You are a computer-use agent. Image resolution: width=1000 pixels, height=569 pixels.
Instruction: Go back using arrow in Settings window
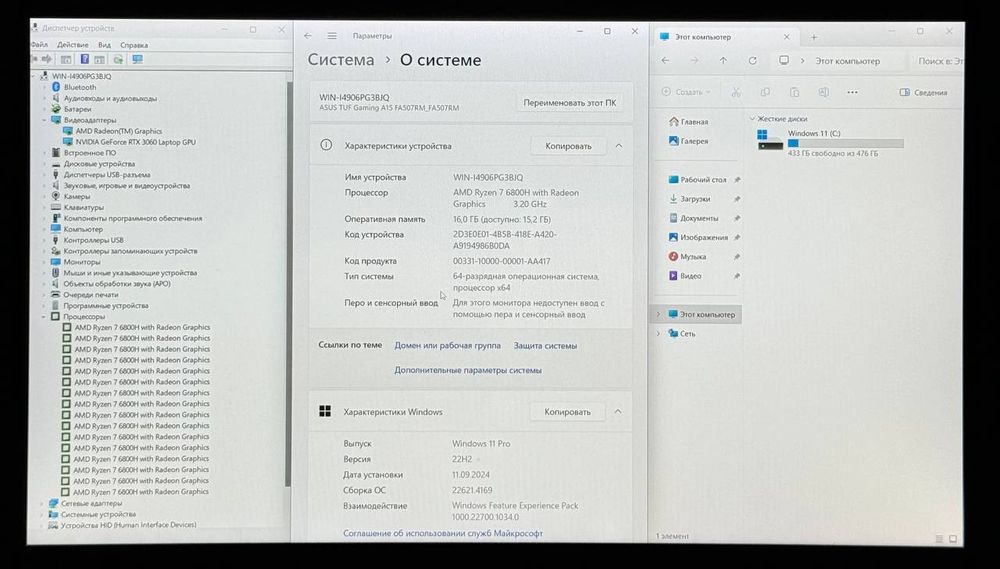308,36
